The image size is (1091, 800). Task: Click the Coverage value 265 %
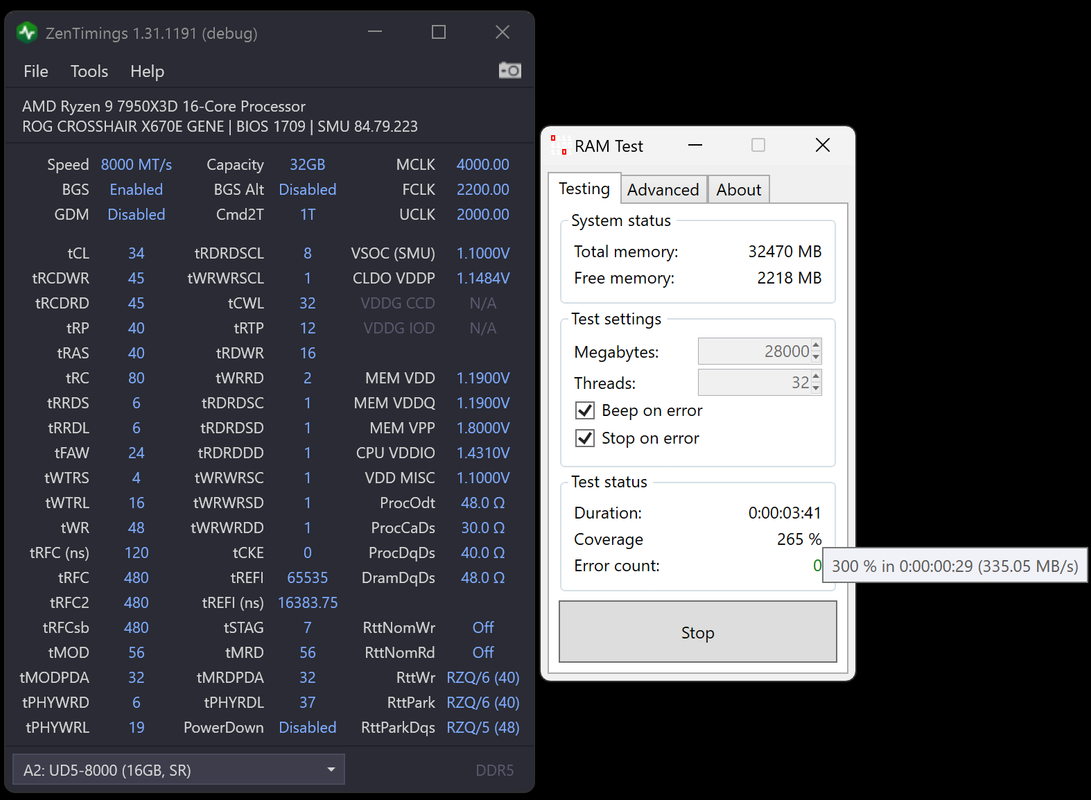799,540
